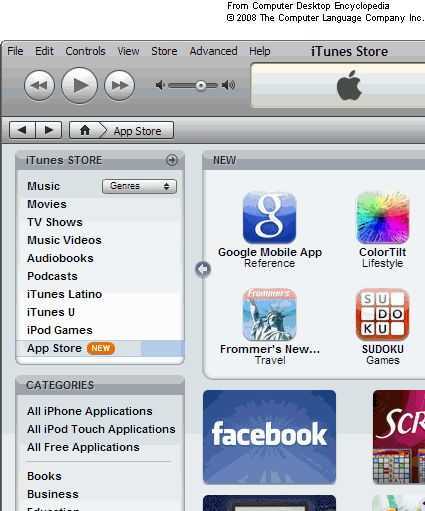Click the Scrabble banner thumbnail
The height and width of the screenshot is (511, 425).
click(x=399, y=437)
